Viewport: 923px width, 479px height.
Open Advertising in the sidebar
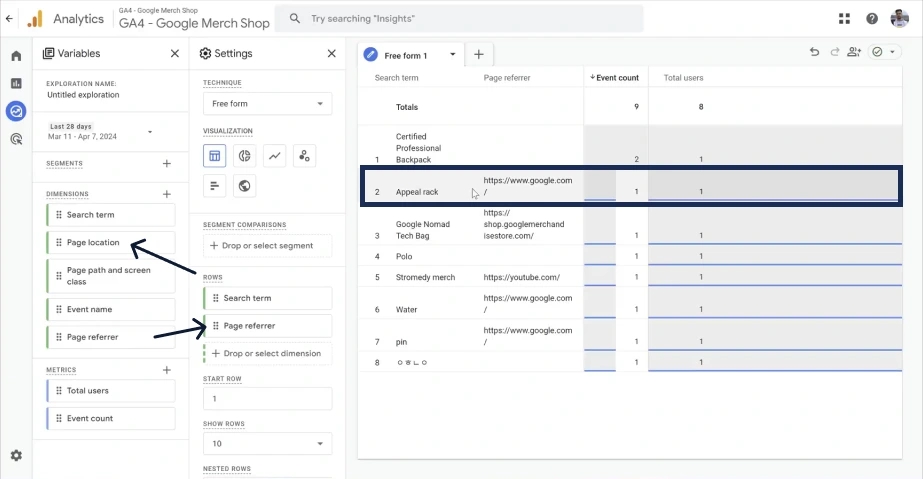coord(16,139)
